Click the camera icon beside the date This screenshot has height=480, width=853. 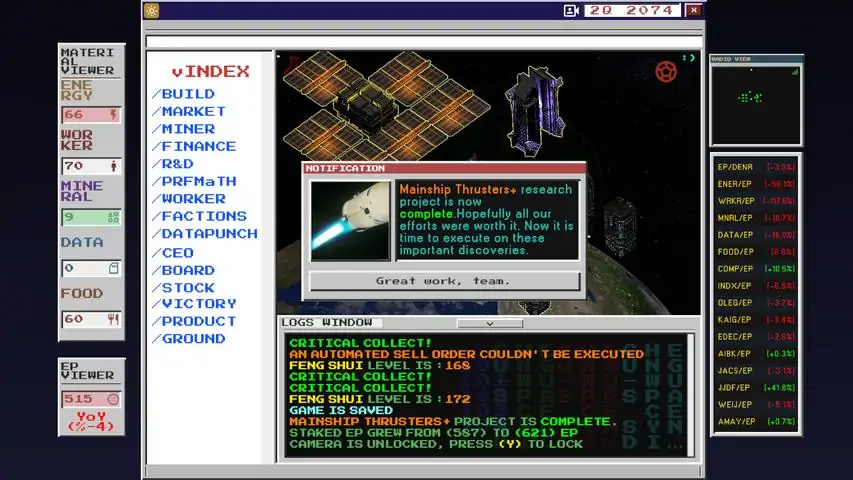[571, 10]
